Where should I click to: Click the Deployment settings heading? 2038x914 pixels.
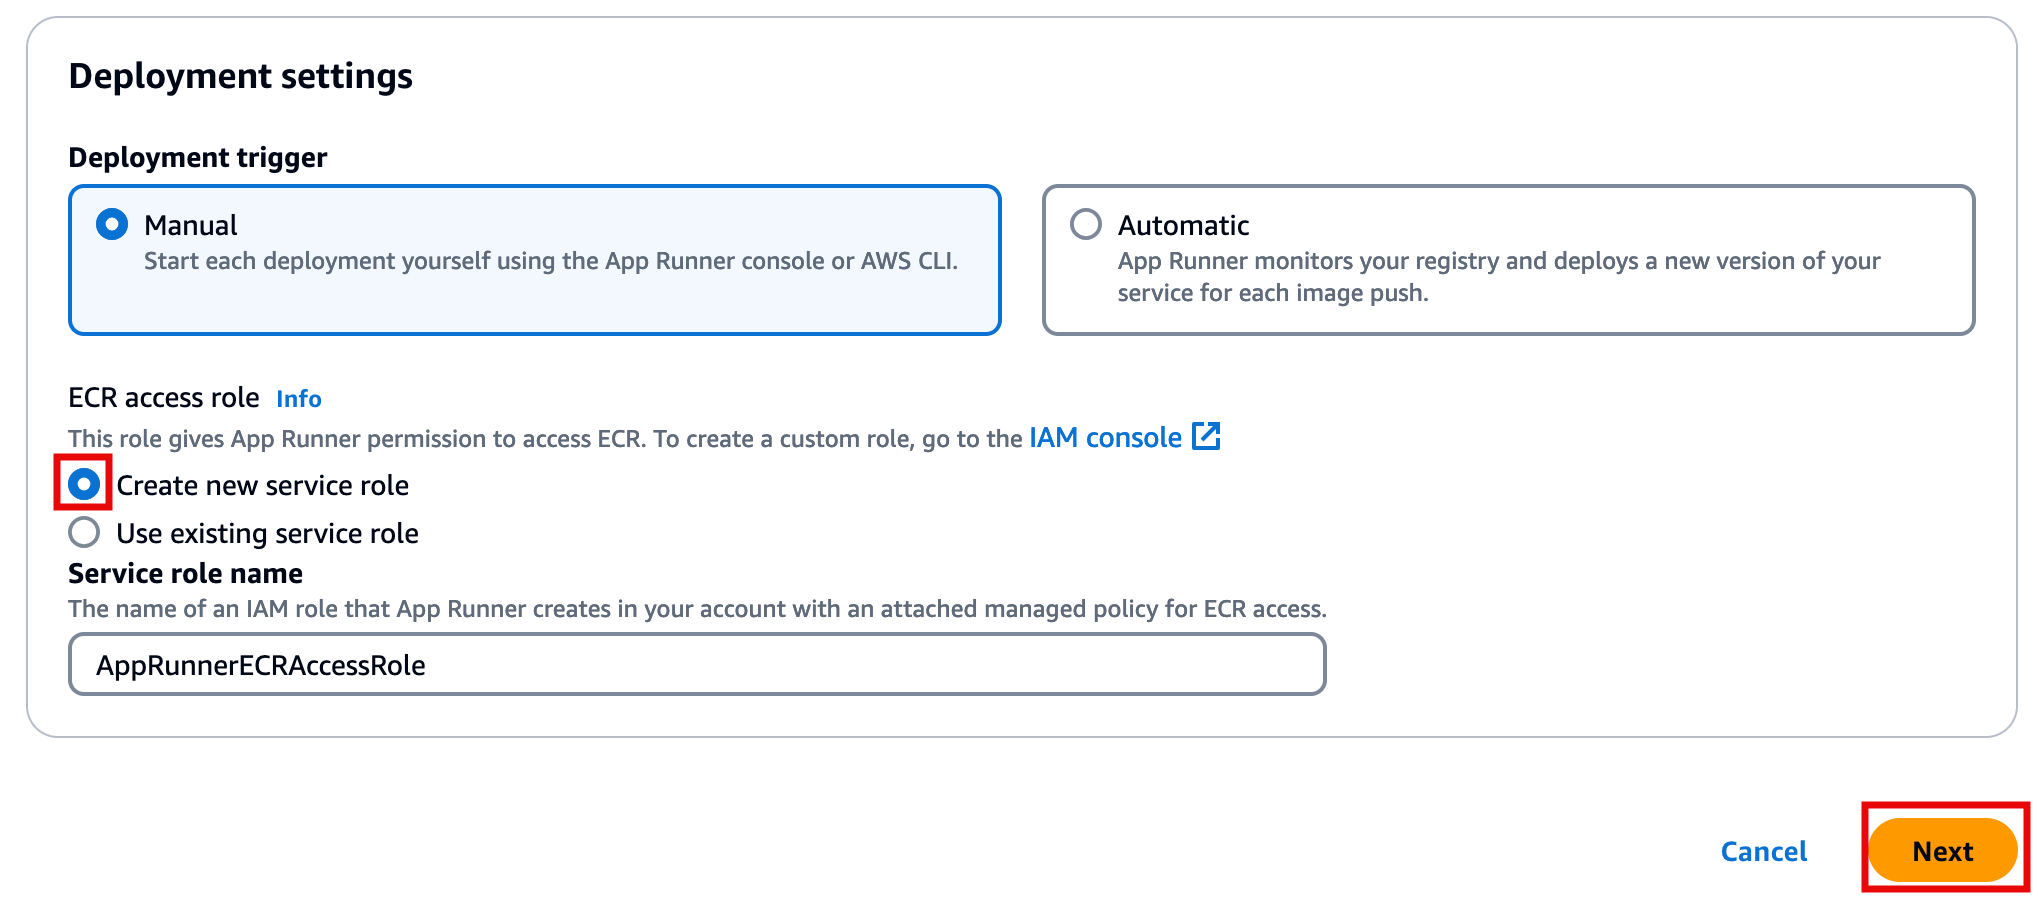coord(241,77)
